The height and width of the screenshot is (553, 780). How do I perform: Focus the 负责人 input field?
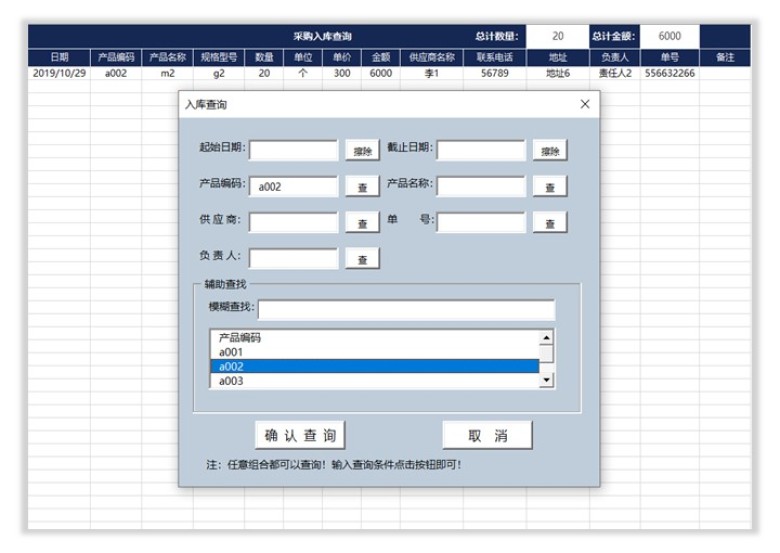(293, 259)
